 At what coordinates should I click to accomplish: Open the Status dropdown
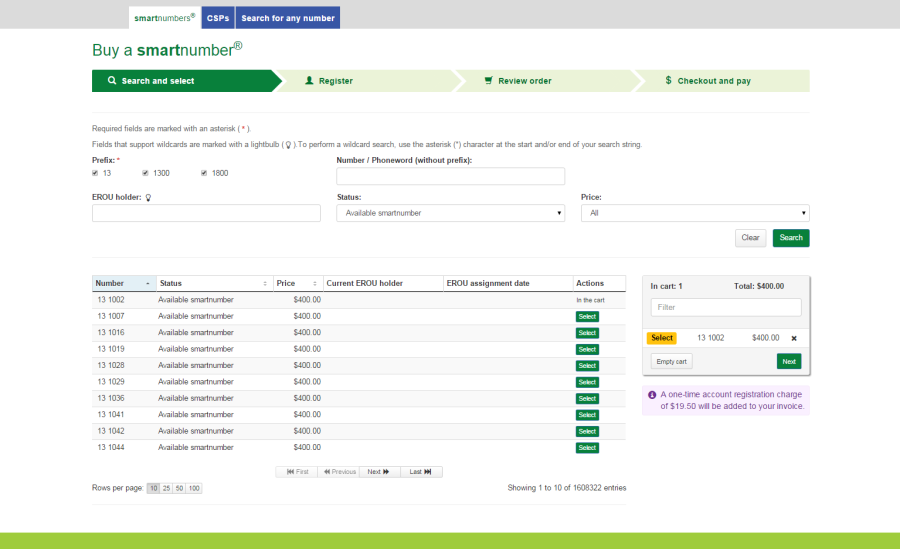(451, 213)
